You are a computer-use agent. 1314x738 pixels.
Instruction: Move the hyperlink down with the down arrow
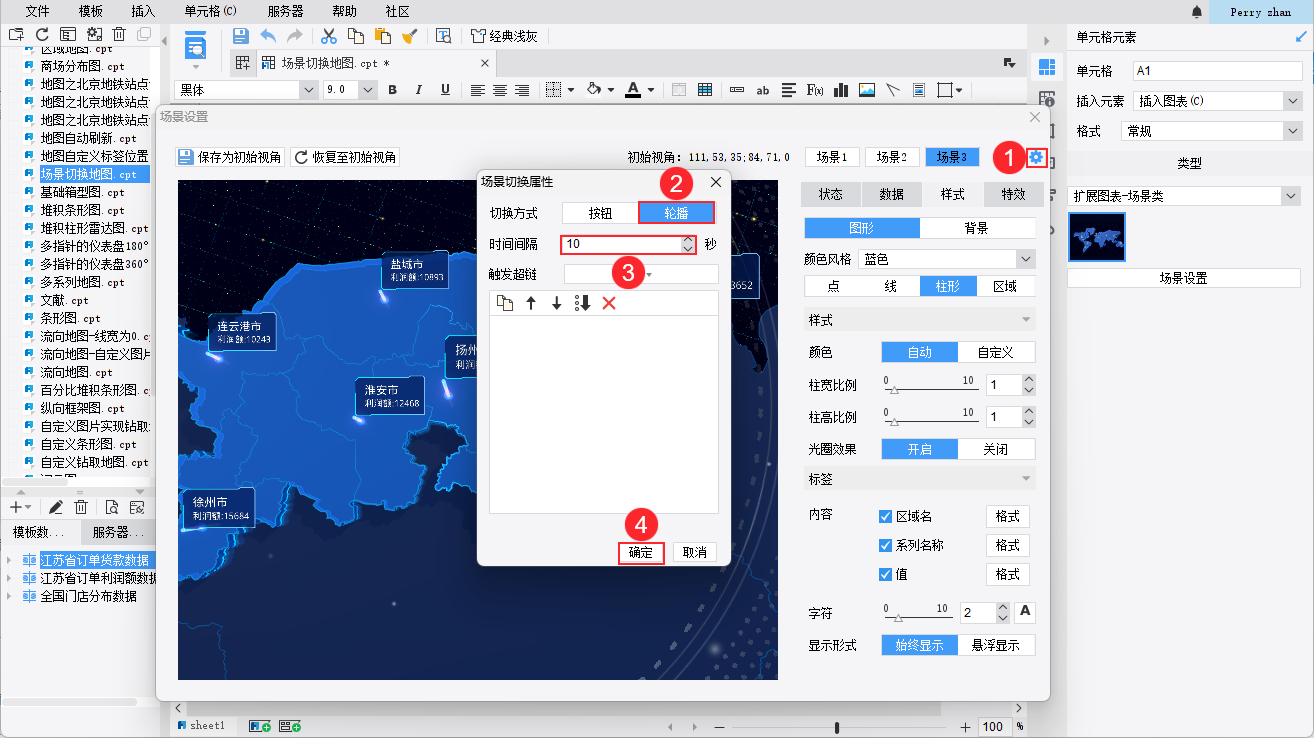click(557, 303)
